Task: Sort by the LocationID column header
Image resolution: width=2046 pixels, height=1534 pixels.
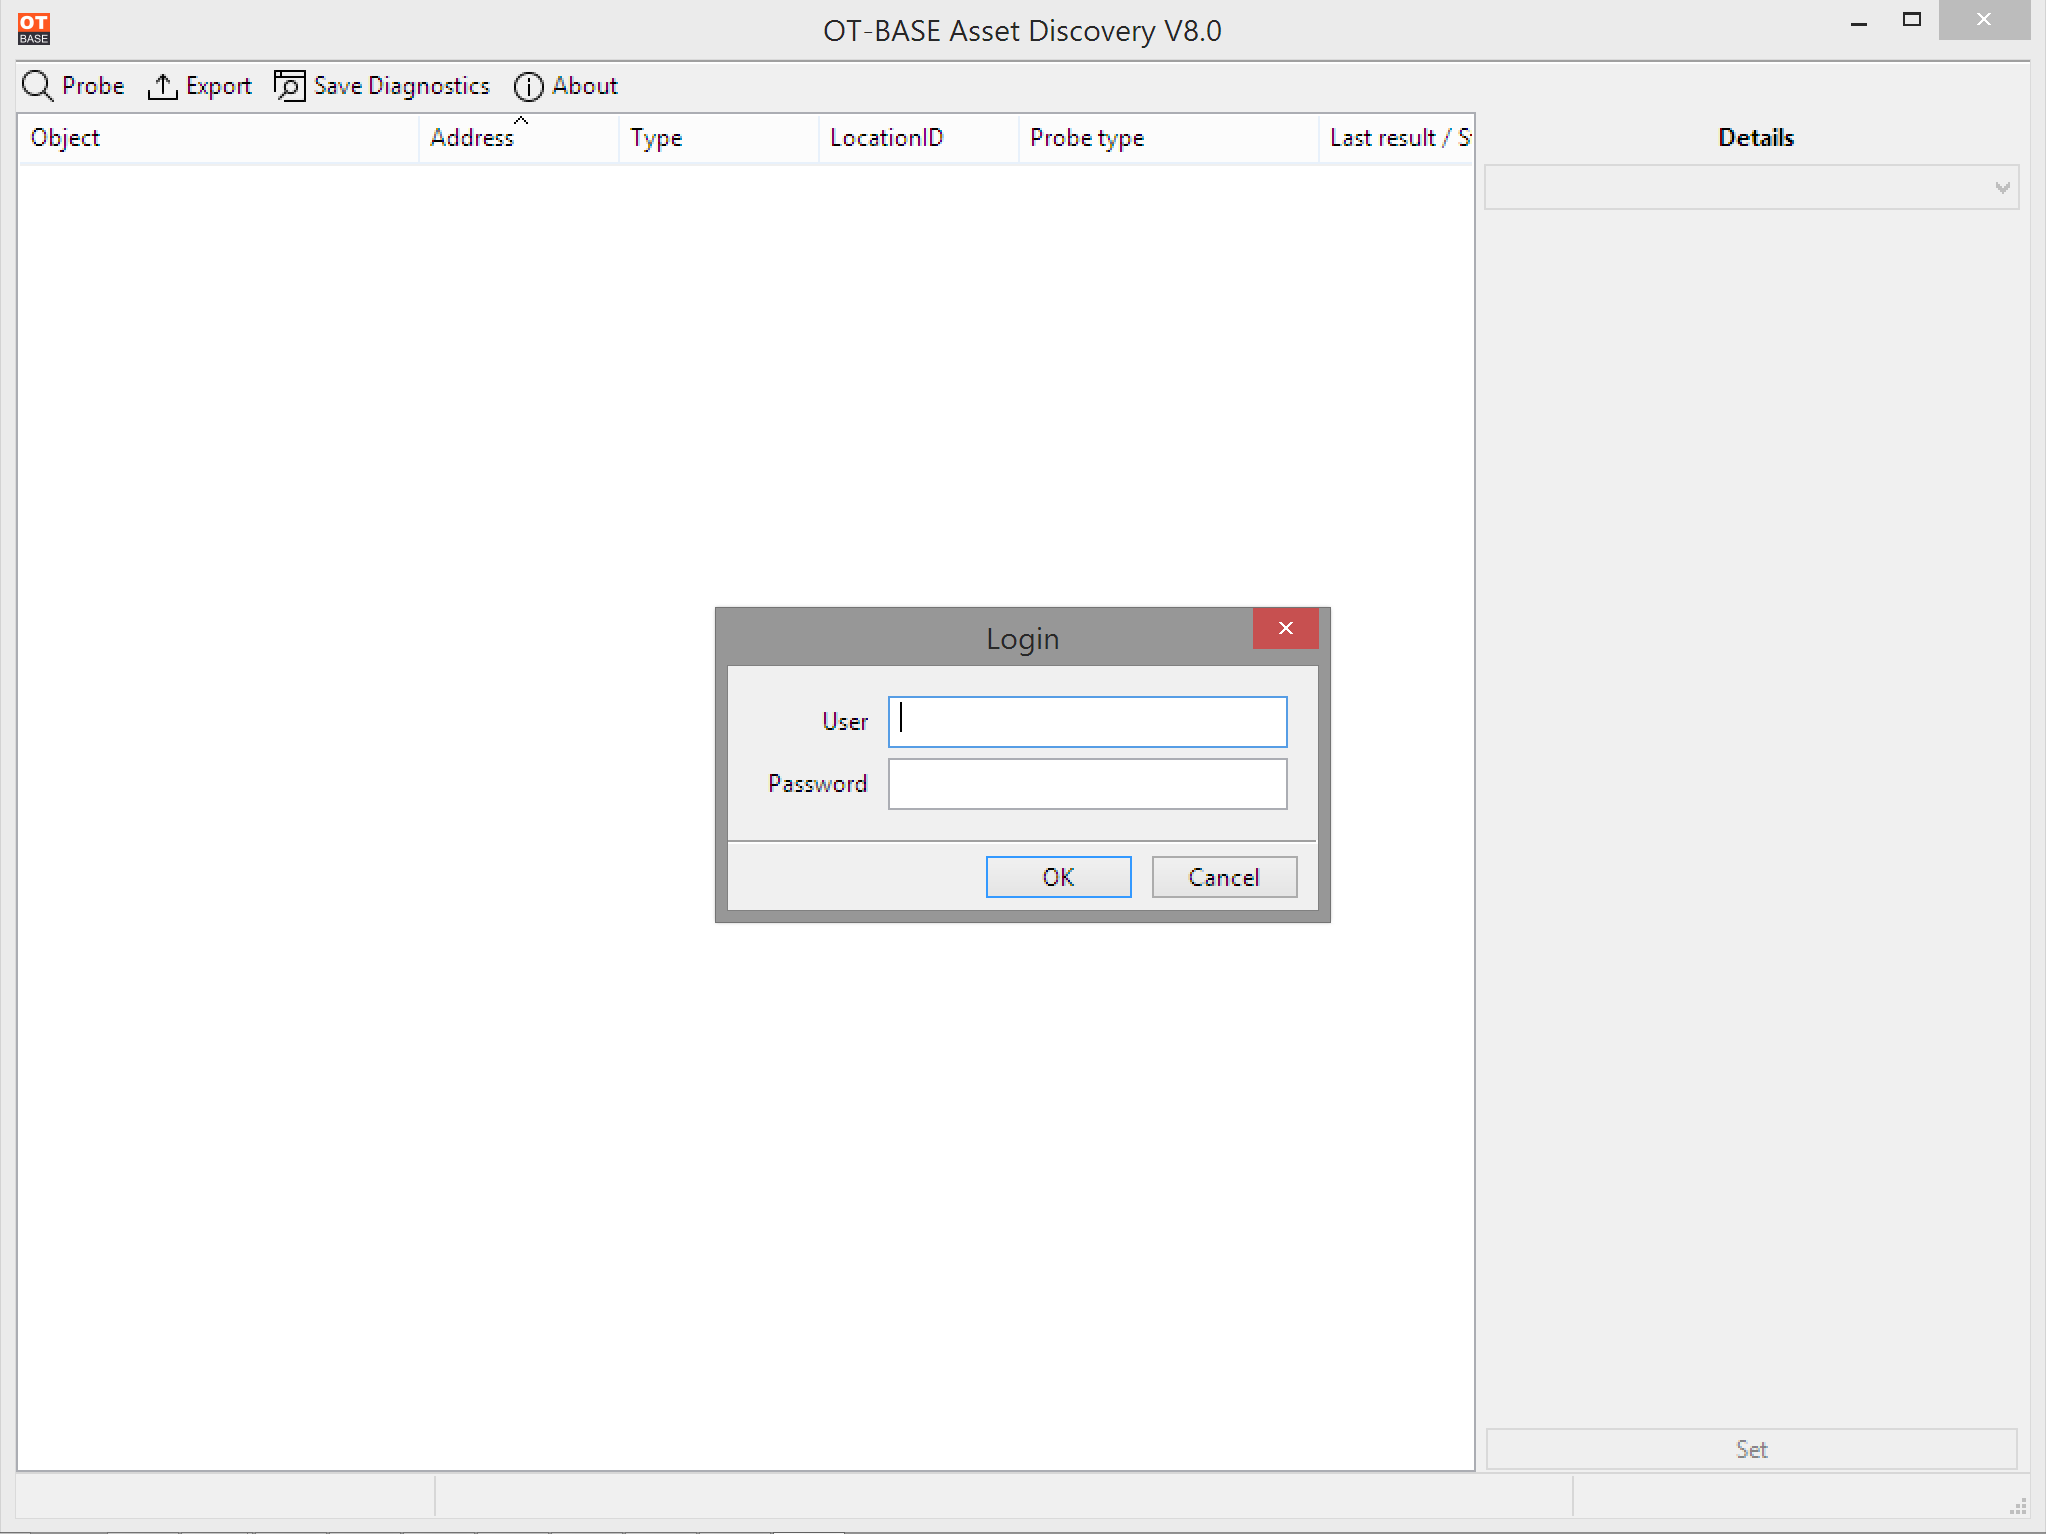Action: tap(918, 138)
